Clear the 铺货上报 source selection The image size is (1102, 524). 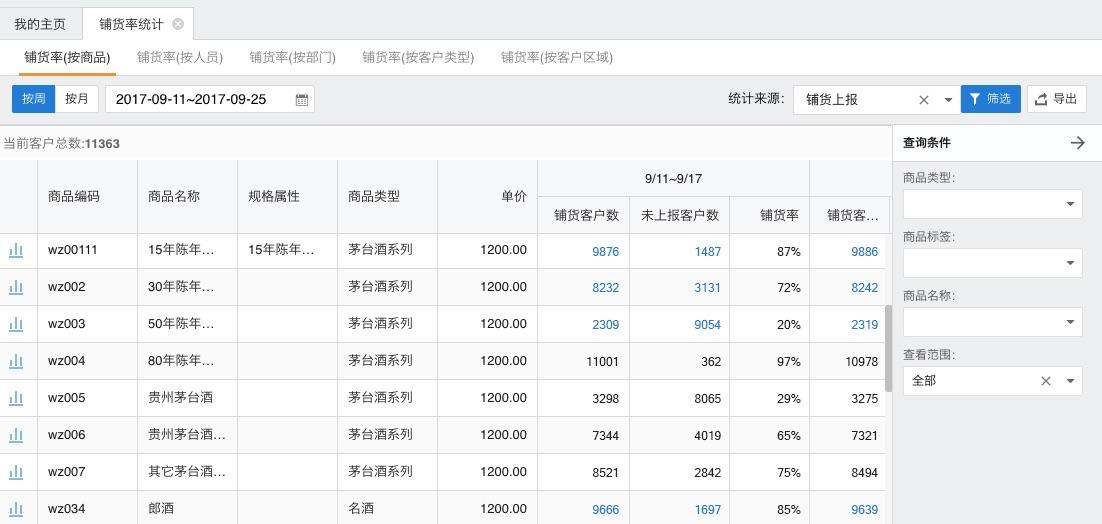pyautogui.click(x=923, y=100)
